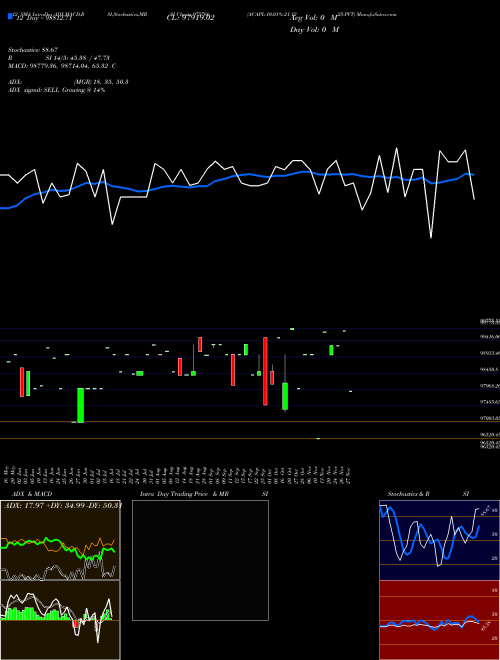This screenshot has width=500, height=660.
Task: Click 'ADX: 17.97 +DY: 34.99 -DY: 50.31' header
Action: [62, 505]
